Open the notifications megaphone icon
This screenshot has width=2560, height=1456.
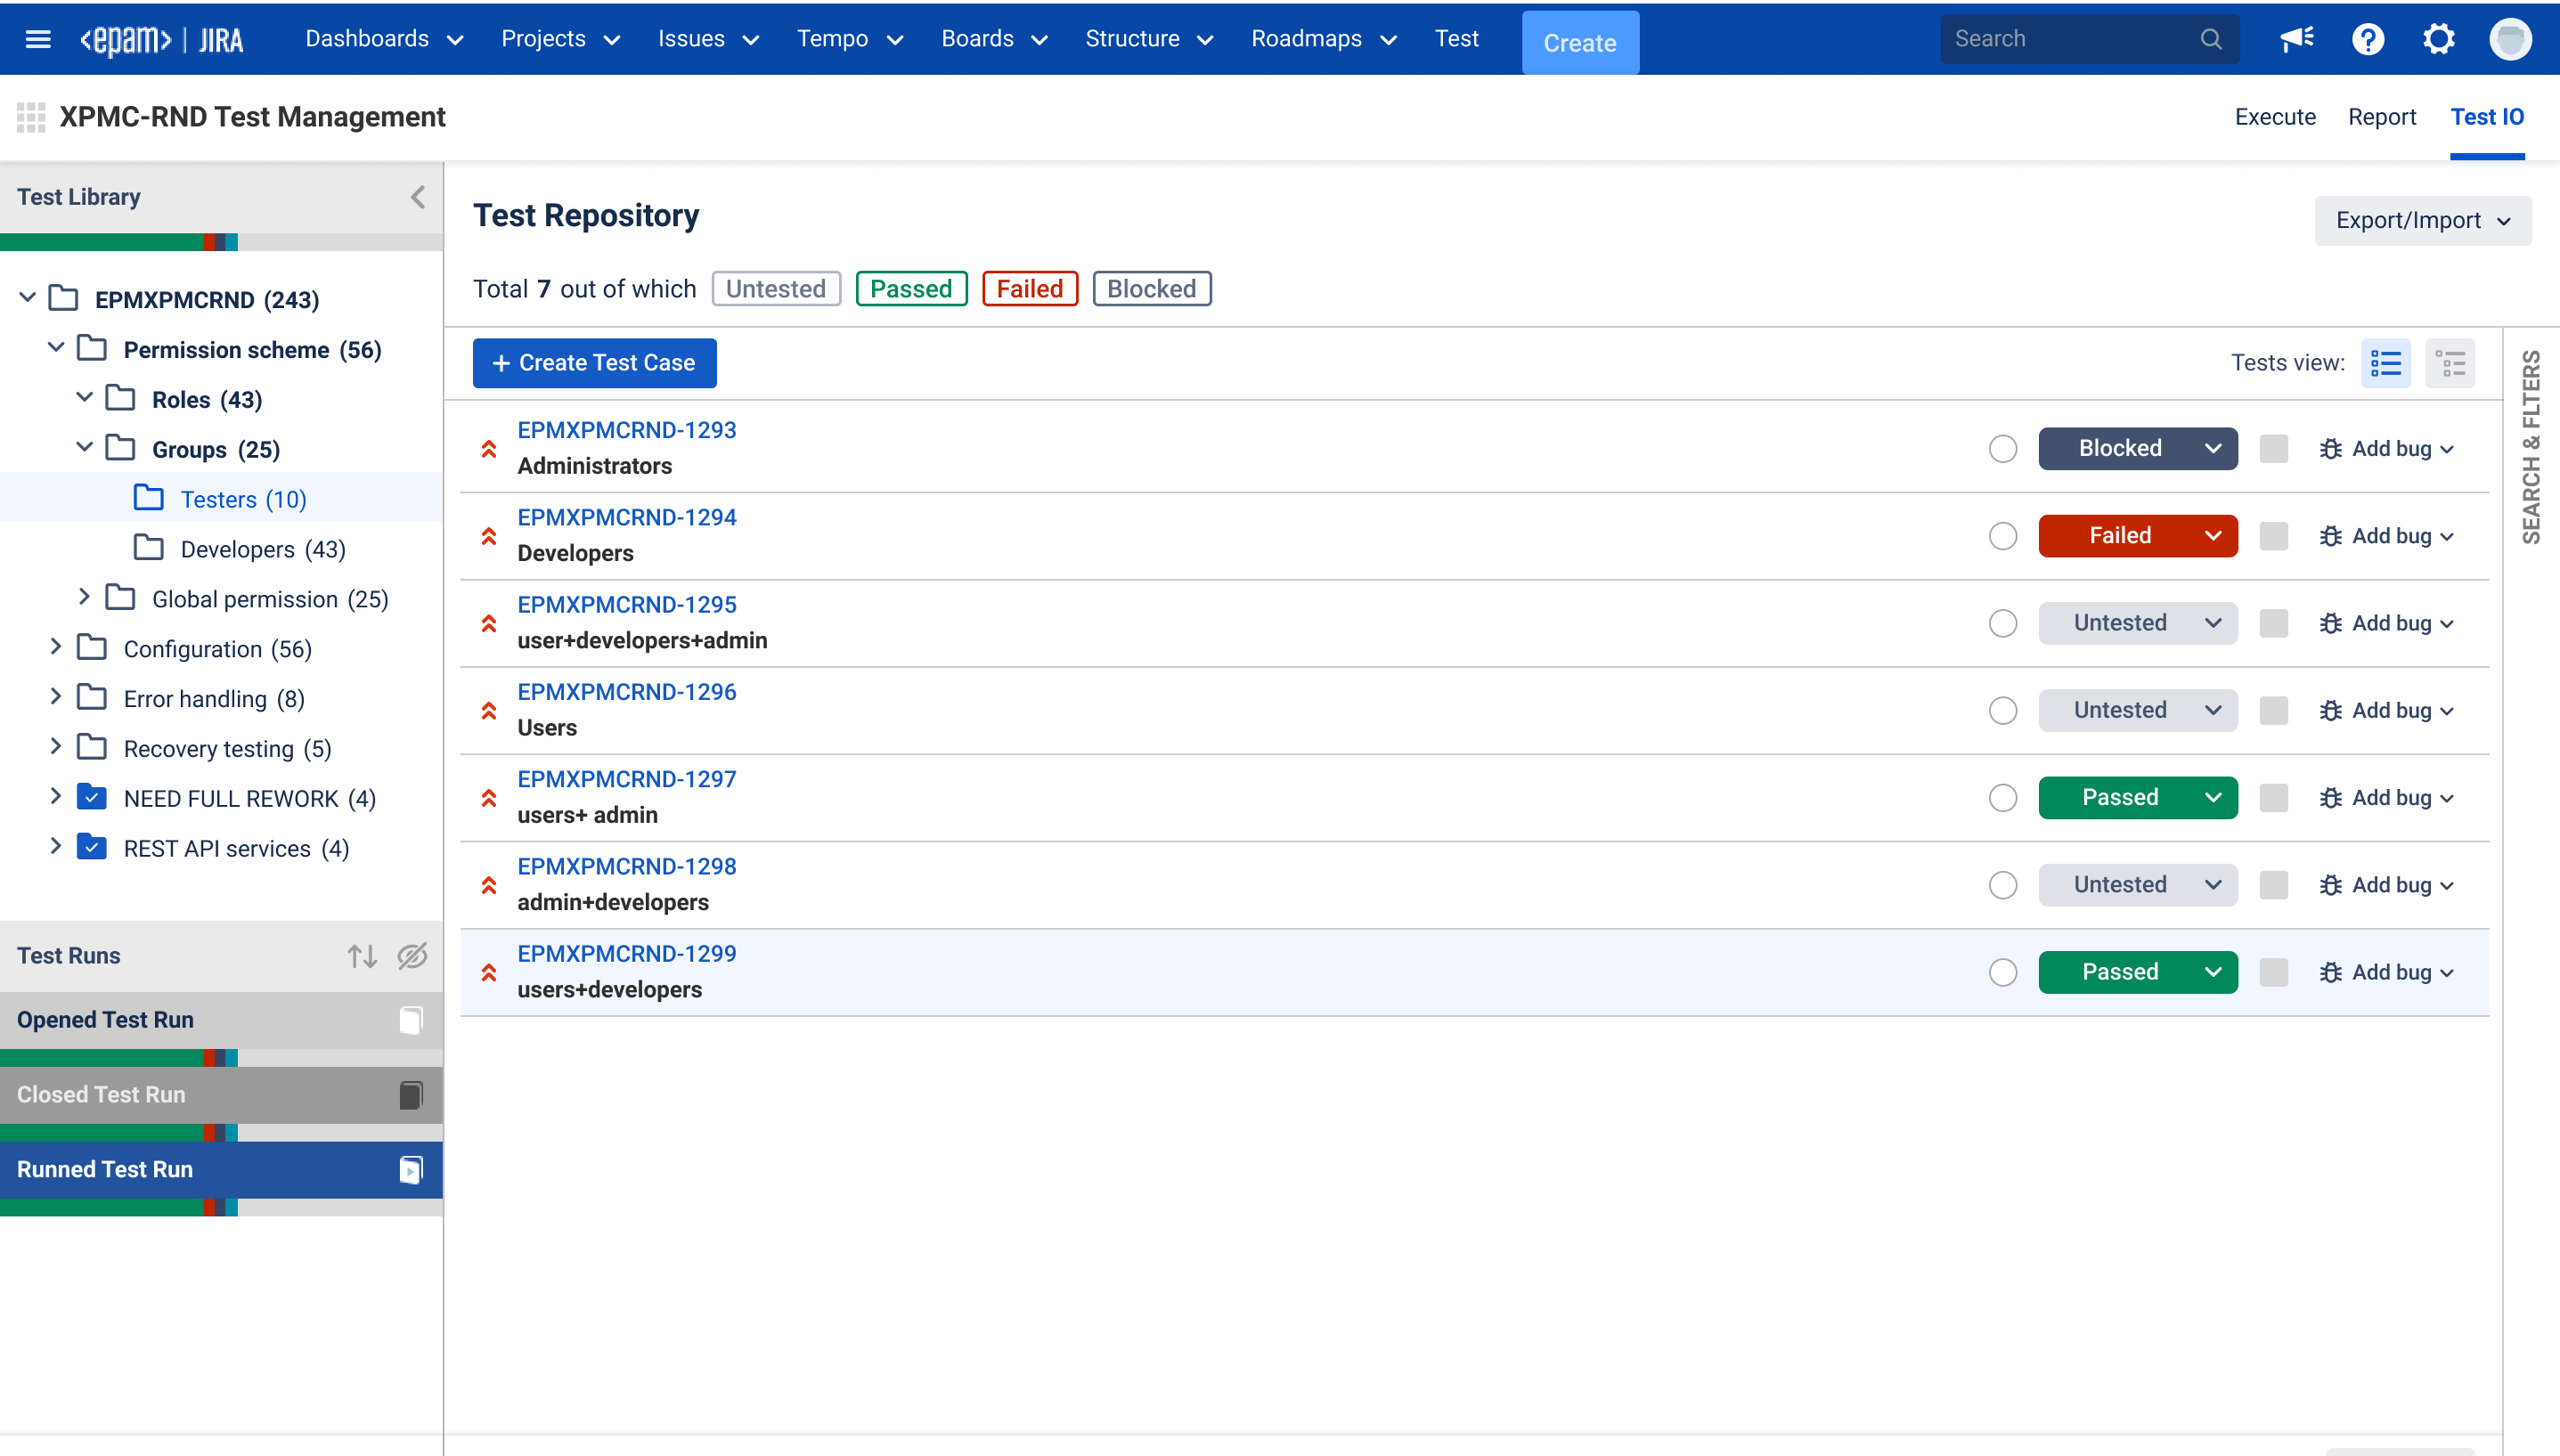tap(2296, 39)
